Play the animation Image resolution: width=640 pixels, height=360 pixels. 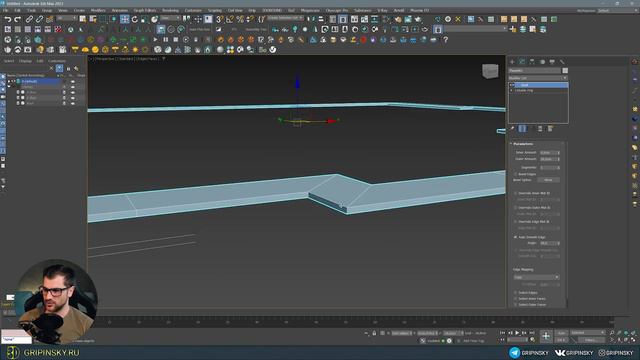coord(517,333)
